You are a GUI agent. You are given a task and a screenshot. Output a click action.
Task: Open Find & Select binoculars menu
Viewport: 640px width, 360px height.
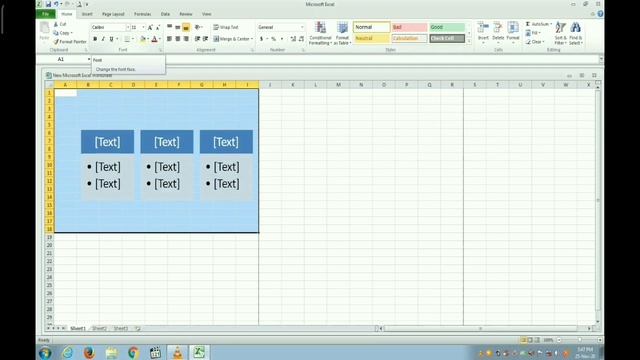[x=576, y=33]
